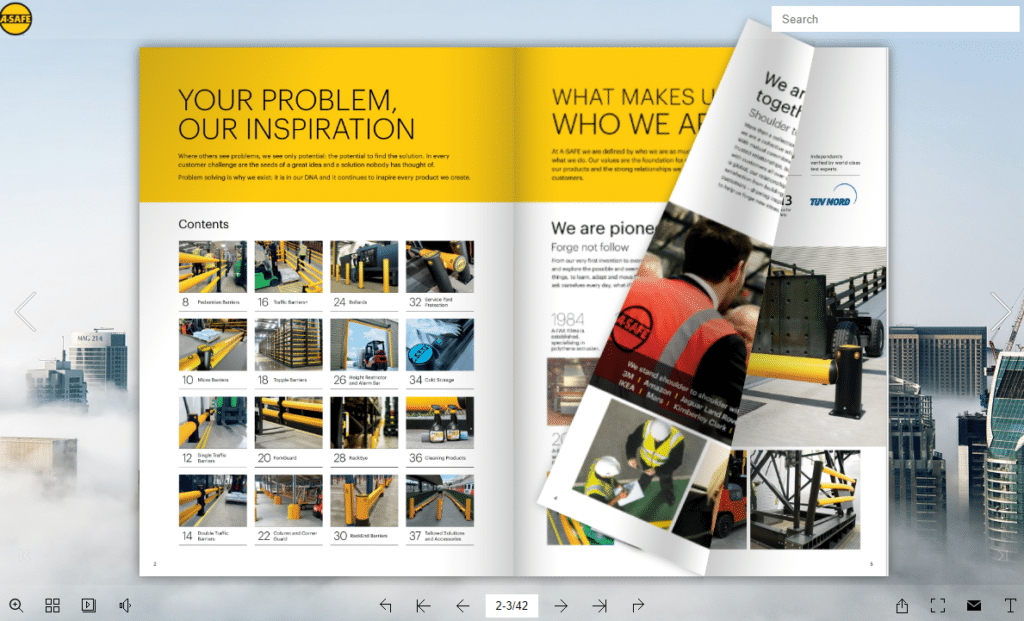The height and width of the screenshot is (621, 1024).
Task: Skip to the last page of the book
Action: [x=601, y=605]
